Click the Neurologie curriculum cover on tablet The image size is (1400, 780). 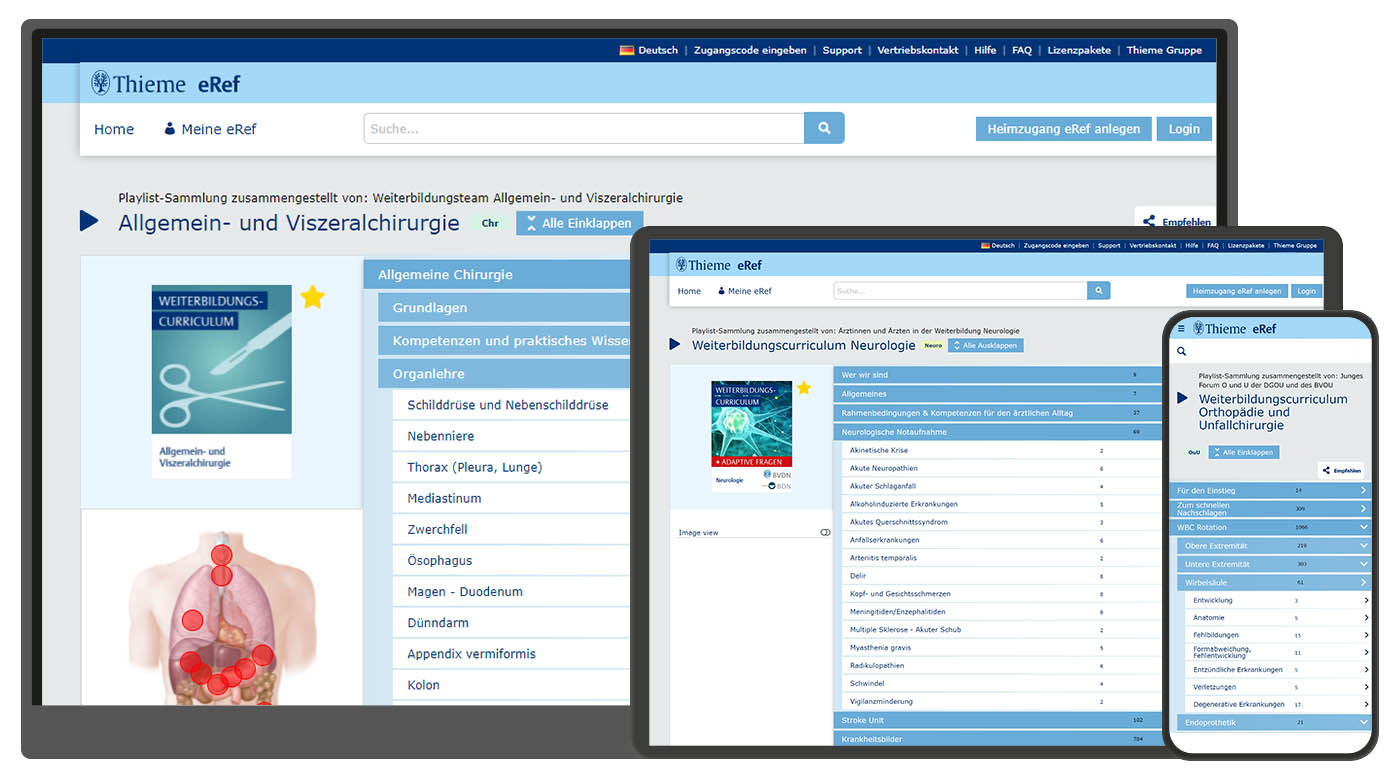[752, 437]
